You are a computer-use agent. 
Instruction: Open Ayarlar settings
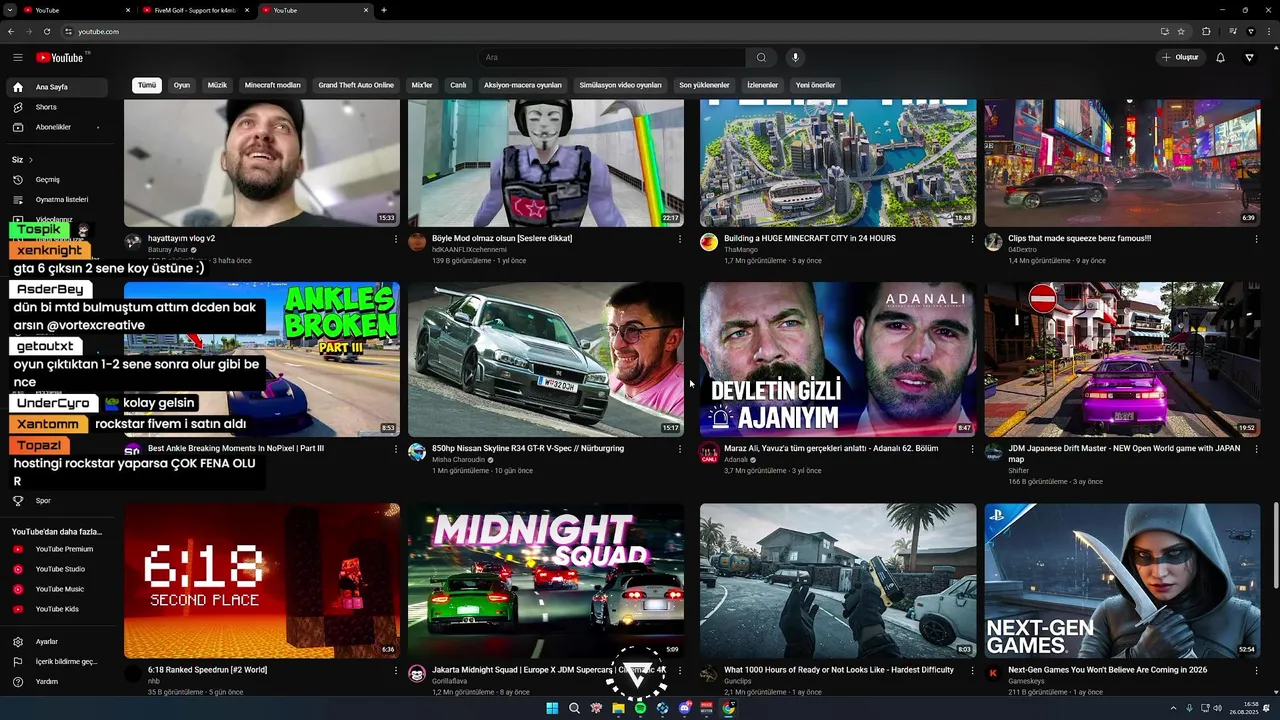56,642
